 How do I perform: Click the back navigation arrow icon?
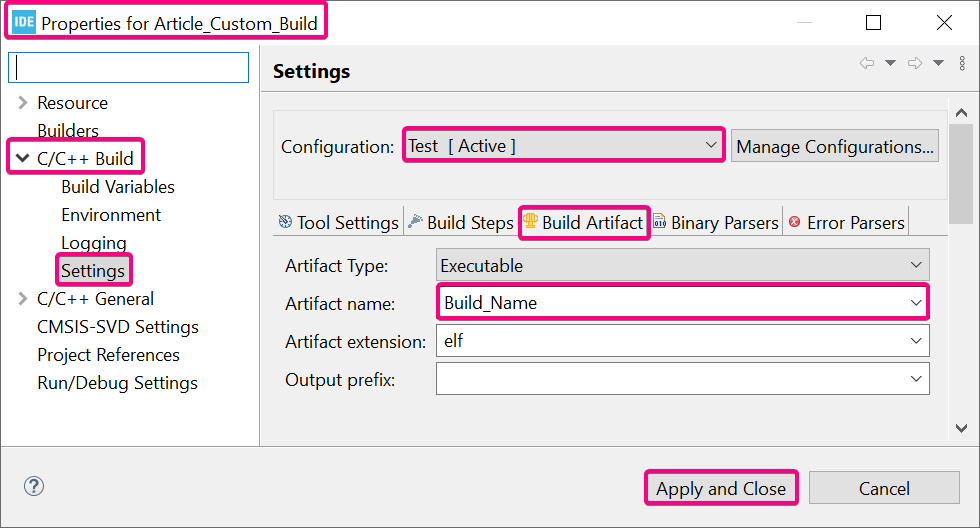866,64
